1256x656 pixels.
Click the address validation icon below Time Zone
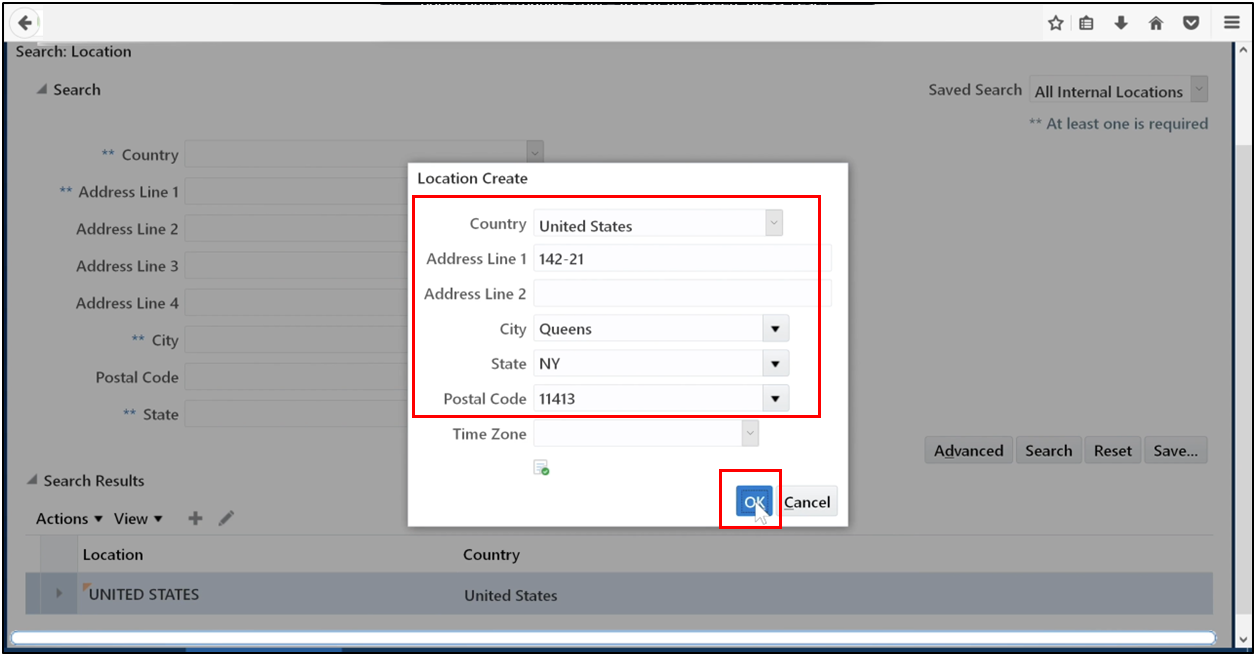click(541, 467)
